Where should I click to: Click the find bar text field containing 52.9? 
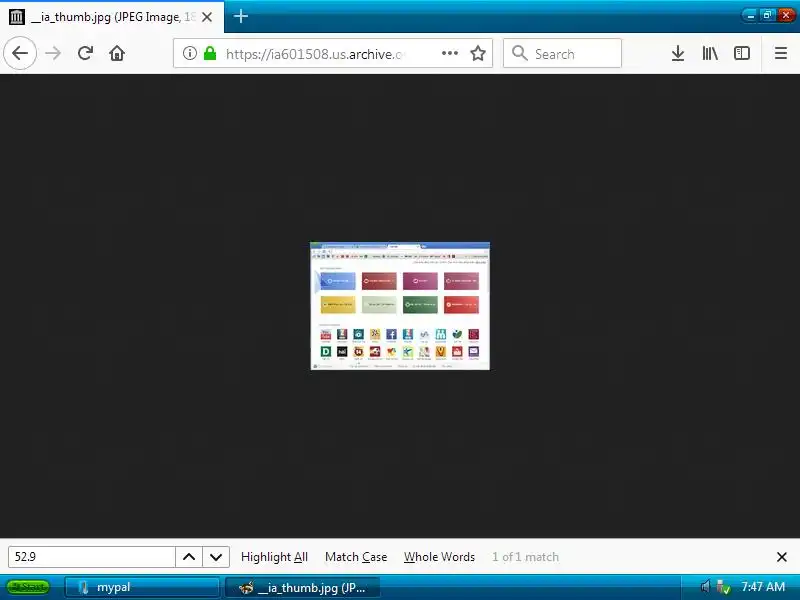point(92,557)
